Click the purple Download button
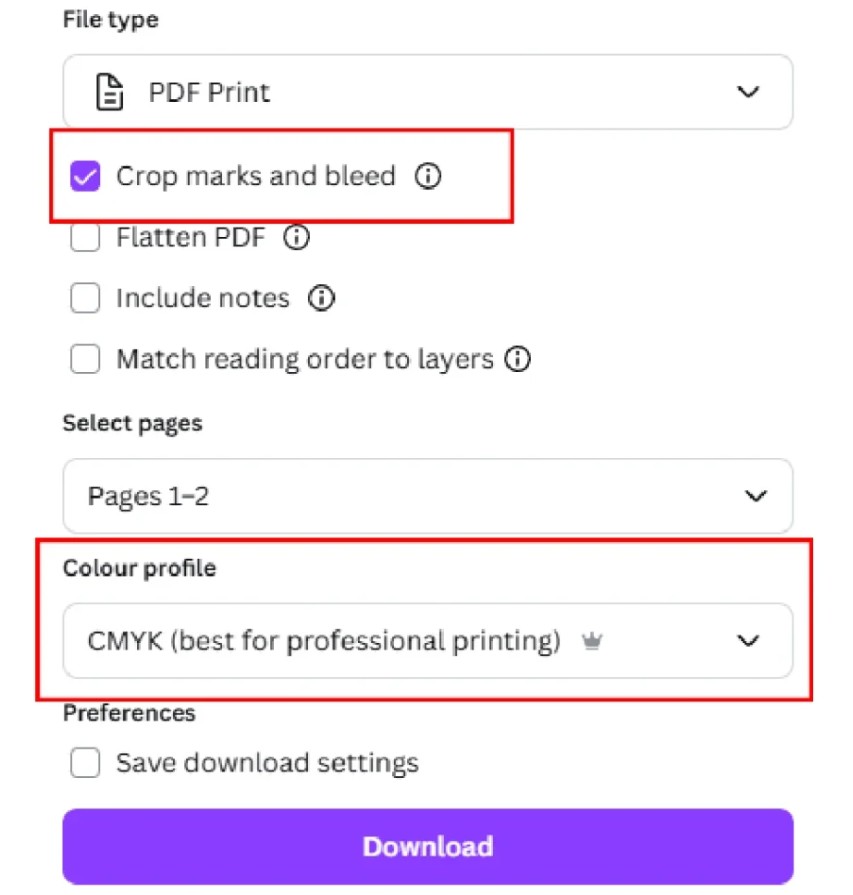 428,846
